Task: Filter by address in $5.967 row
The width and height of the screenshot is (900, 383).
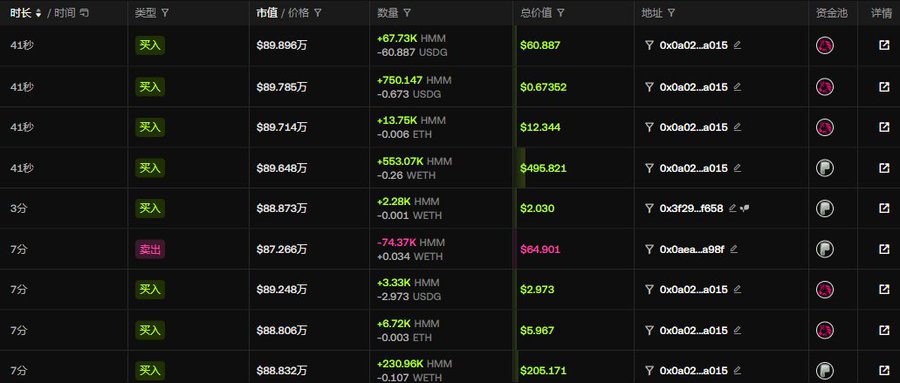Action: click(x=650, y=331)
